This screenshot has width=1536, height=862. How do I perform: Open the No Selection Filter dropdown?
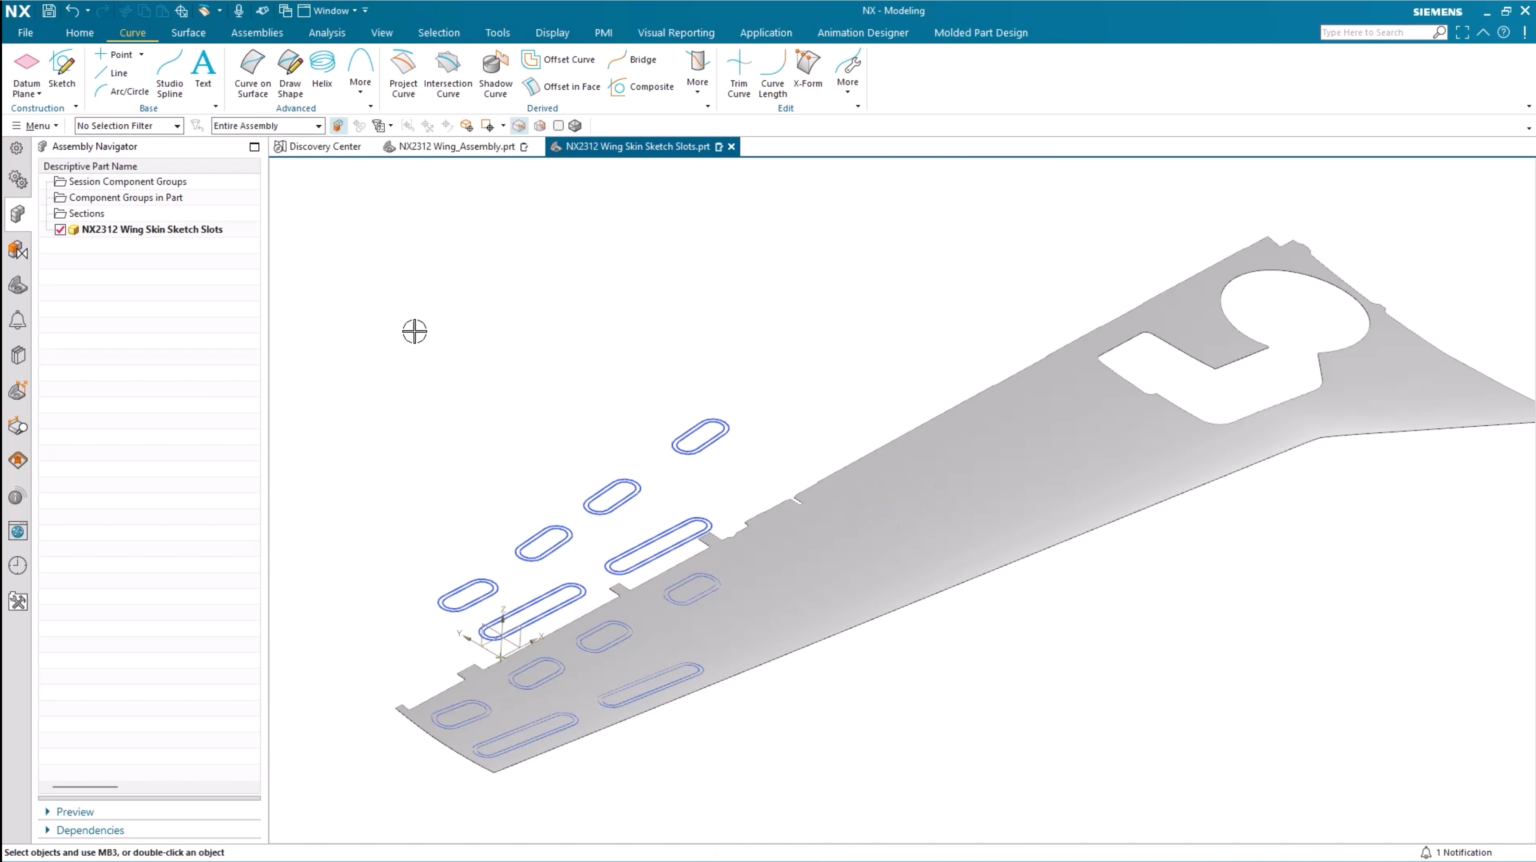[x=128, y=126]
